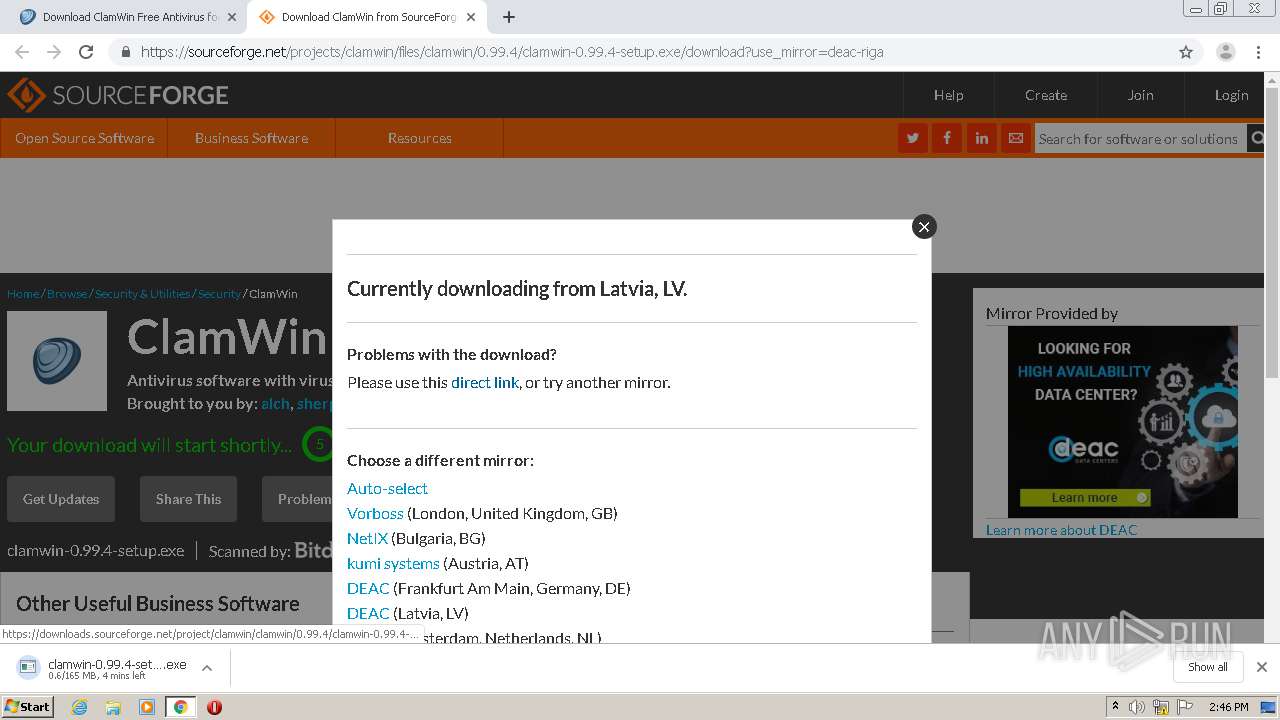Click Login in header
Screen dimensions: 1280x720
[x=1231, y=95]
